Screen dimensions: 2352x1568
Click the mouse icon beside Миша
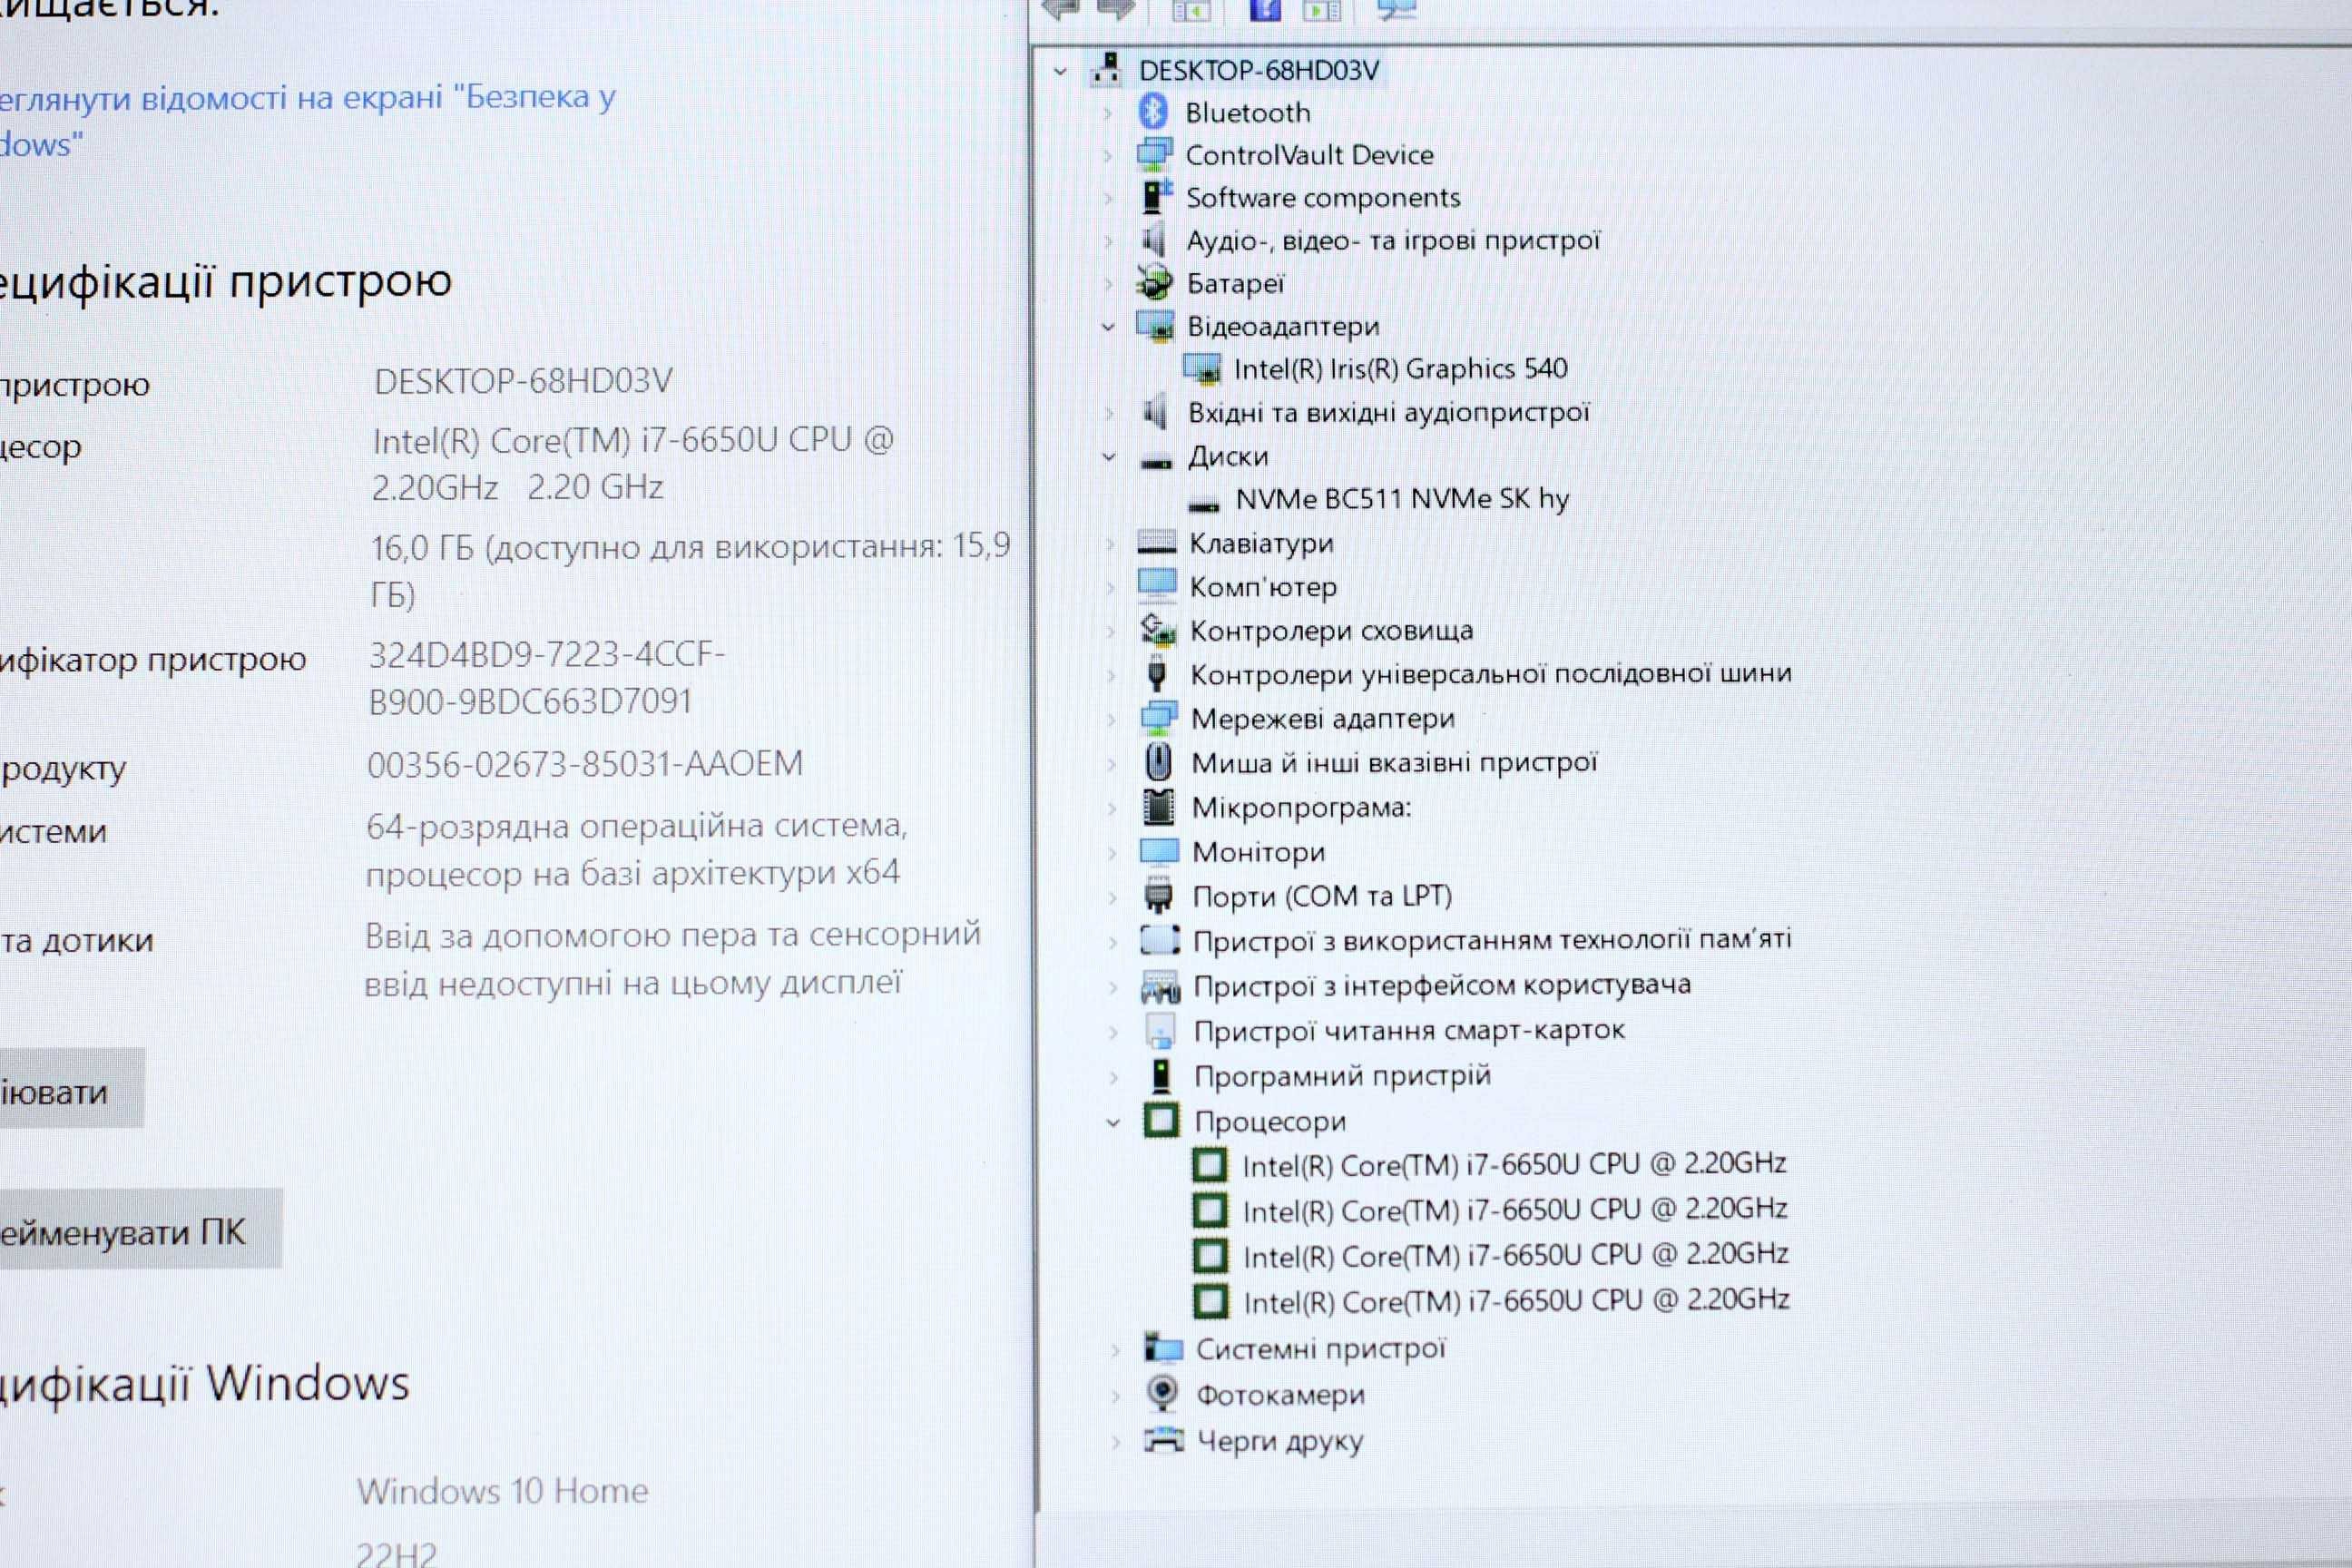1158,762
